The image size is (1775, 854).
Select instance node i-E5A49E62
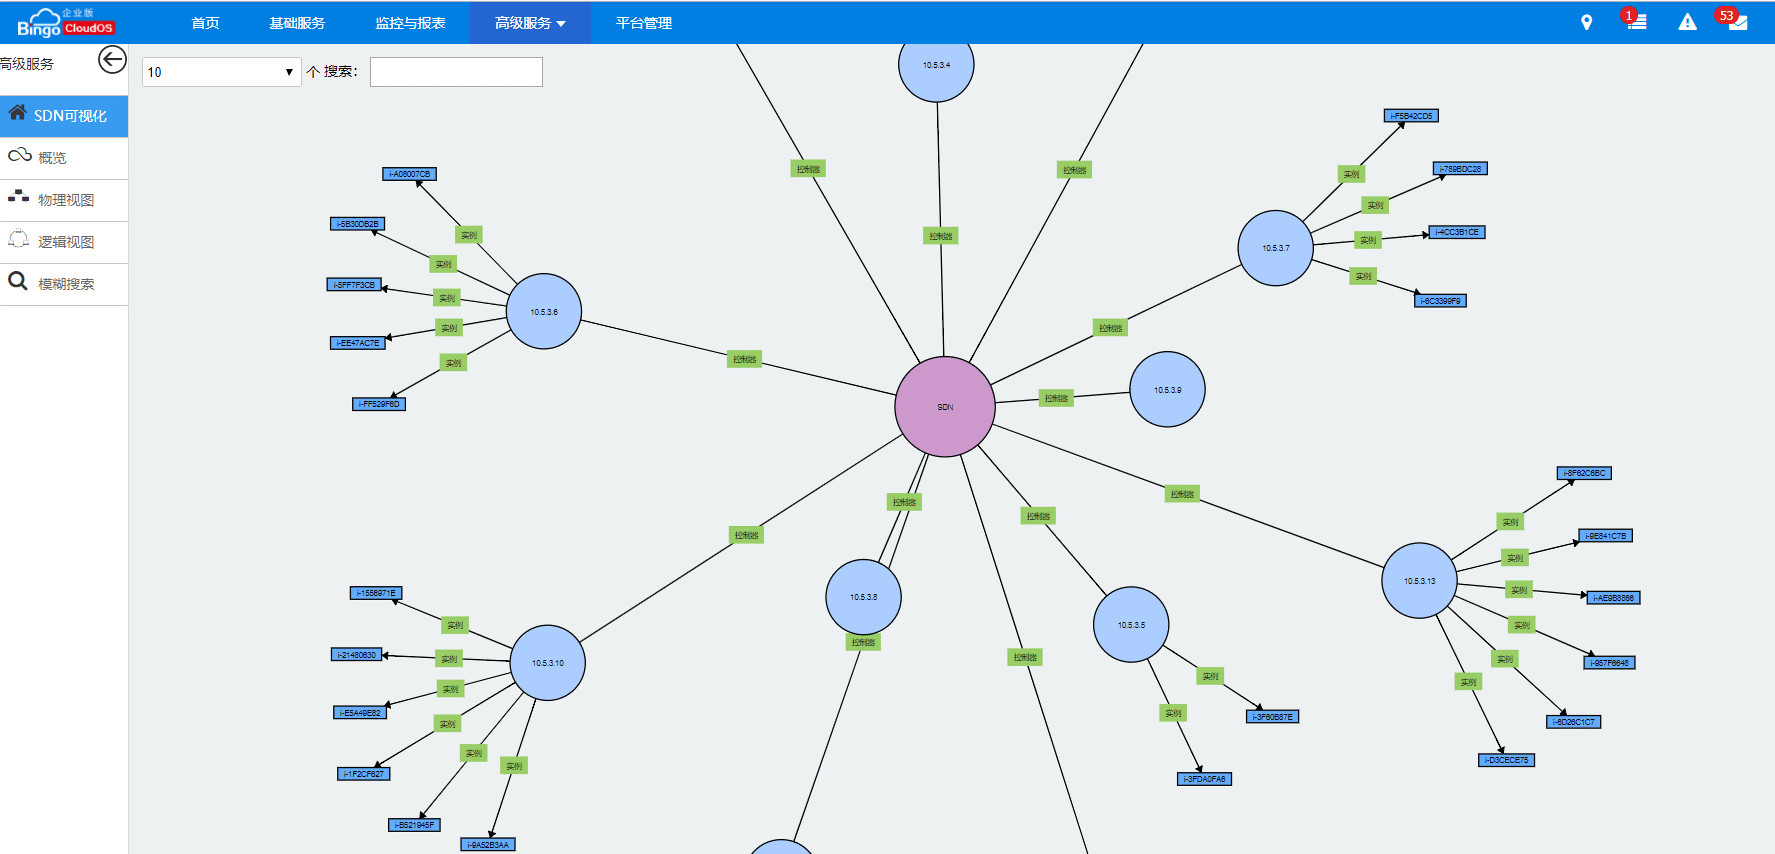360,713
